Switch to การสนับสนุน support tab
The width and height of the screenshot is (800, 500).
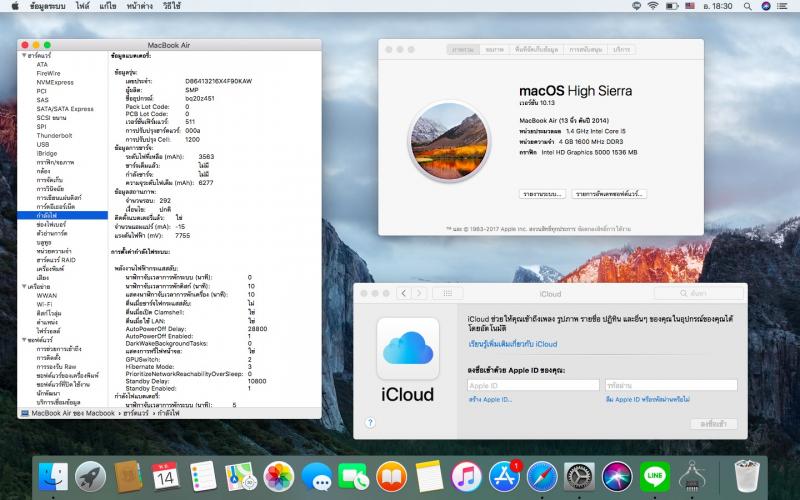pos(585,49)
